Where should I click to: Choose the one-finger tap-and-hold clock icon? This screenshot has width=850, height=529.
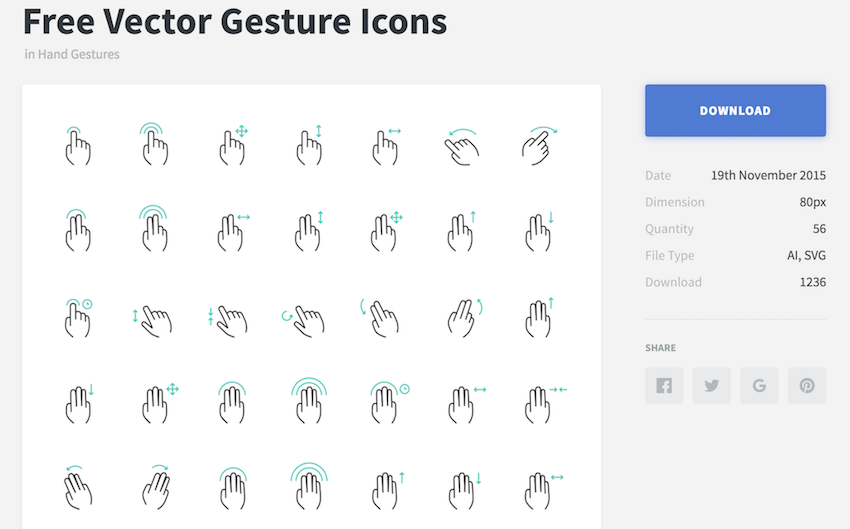pyautogui.click(x=77, y=317)
